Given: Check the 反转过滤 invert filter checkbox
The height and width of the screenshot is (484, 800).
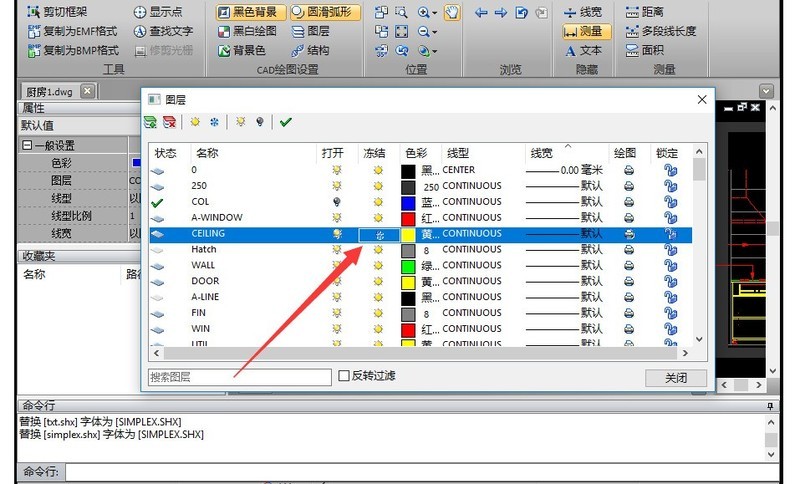Looking at the screenshot, I should [344, 376].
